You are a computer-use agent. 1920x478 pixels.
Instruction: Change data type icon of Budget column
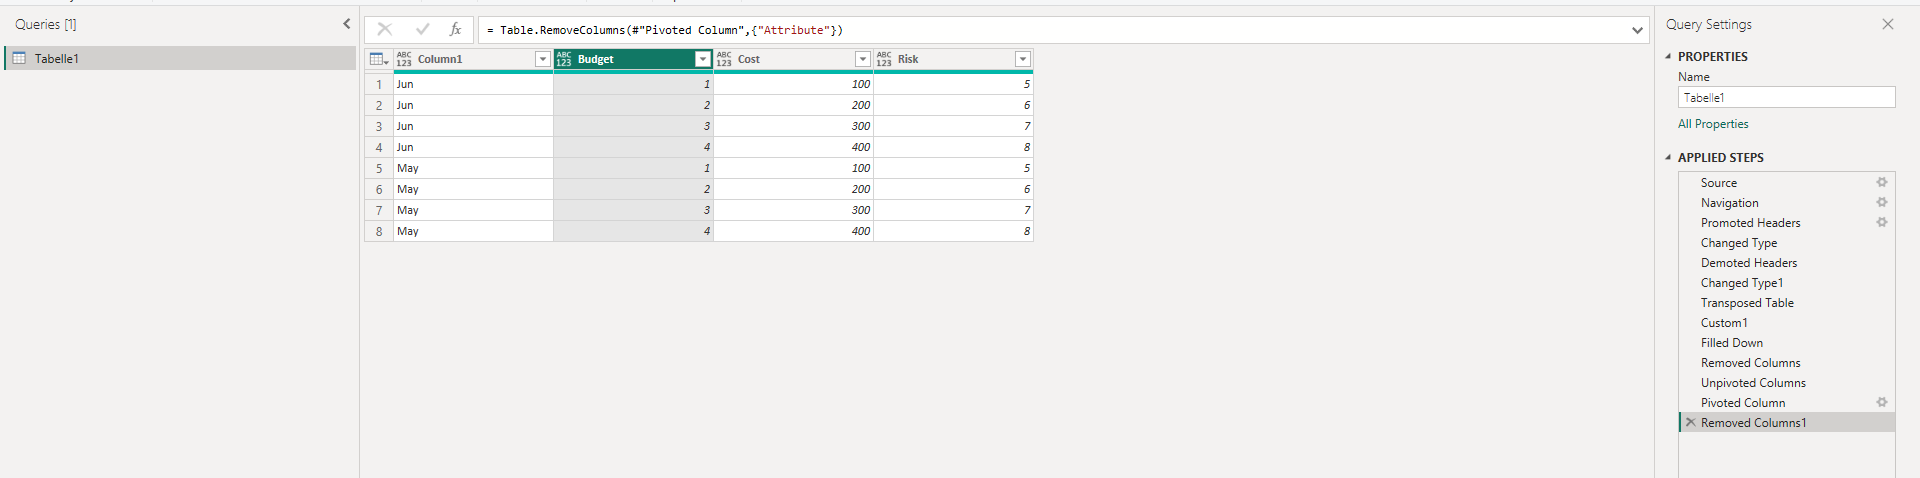564,59
